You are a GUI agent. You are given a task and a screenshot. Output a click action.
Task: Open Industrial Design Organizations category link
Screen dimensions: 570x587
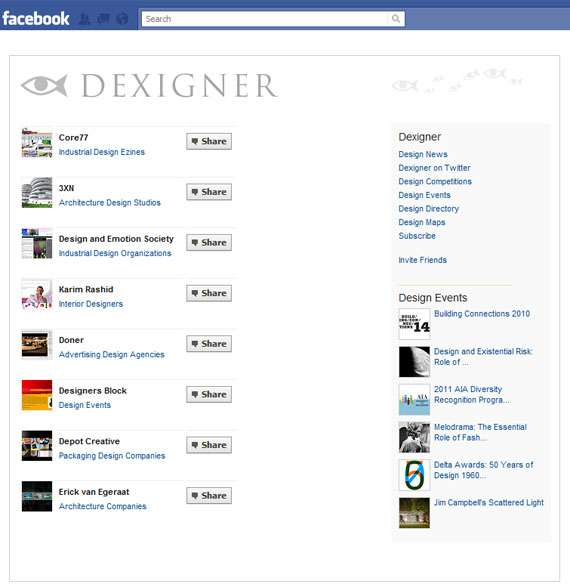click(x=115, y=253)
